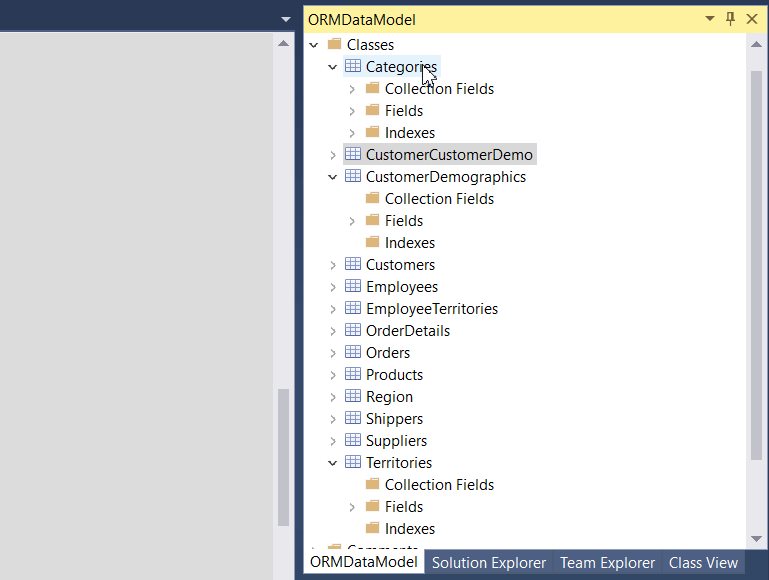Collapse the CustomerDemographics class node
This screenshot has height=580, width=769.
pyautogui.click(x=333, y=177)
